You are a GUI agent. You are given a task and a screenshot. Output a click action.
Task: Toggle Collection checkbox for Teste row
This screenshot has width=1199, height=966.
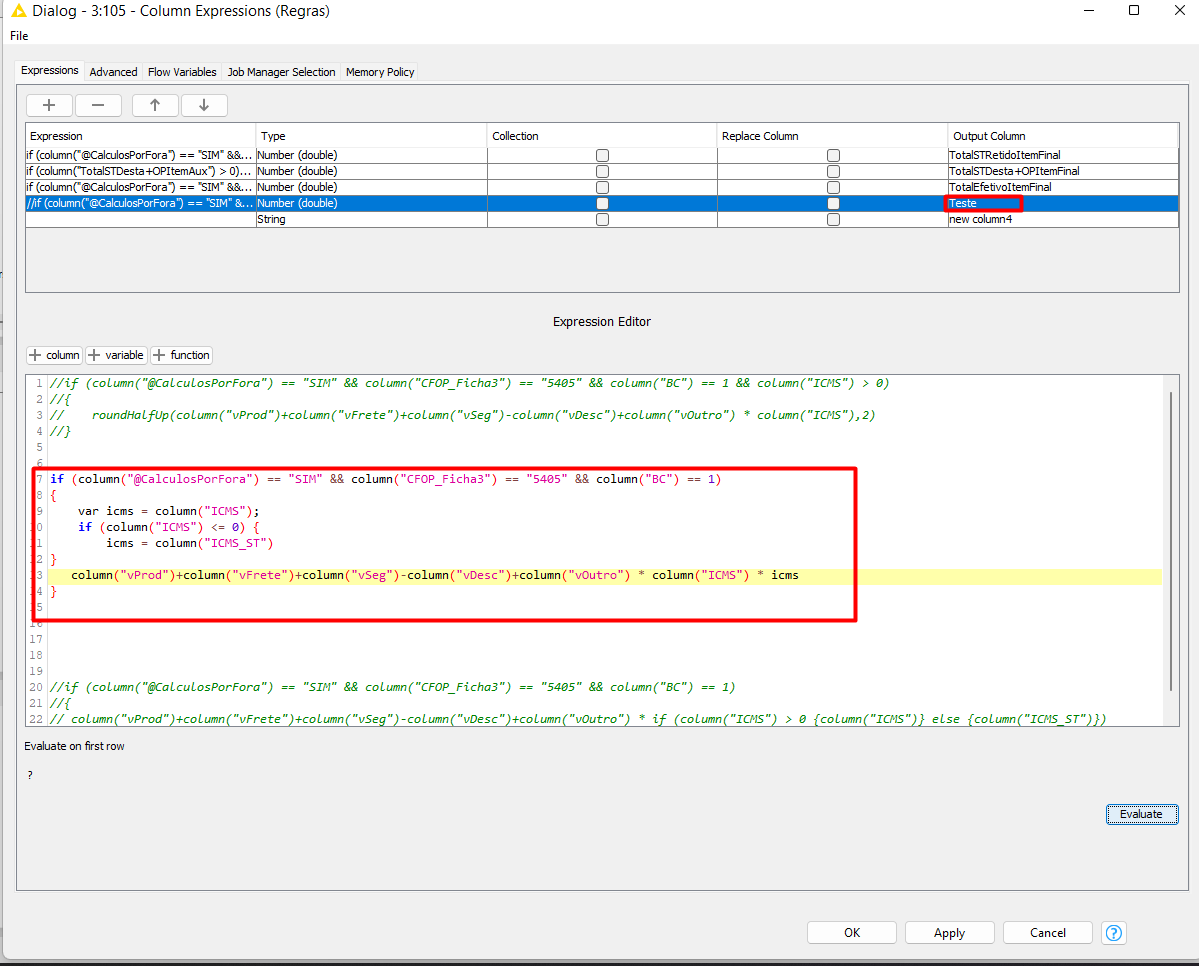click(x=603, y=203)
